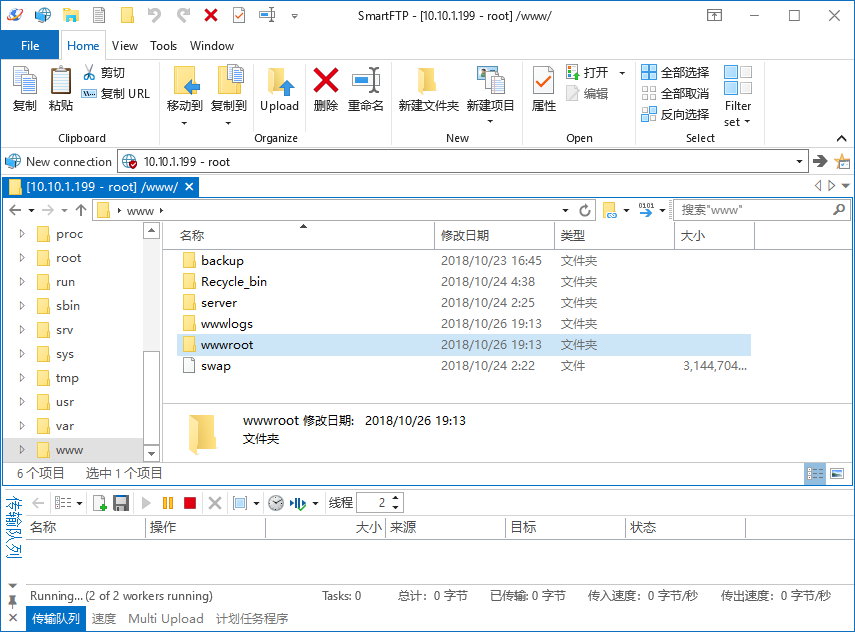
Task: Select the swap file
Action: (463, 365)
